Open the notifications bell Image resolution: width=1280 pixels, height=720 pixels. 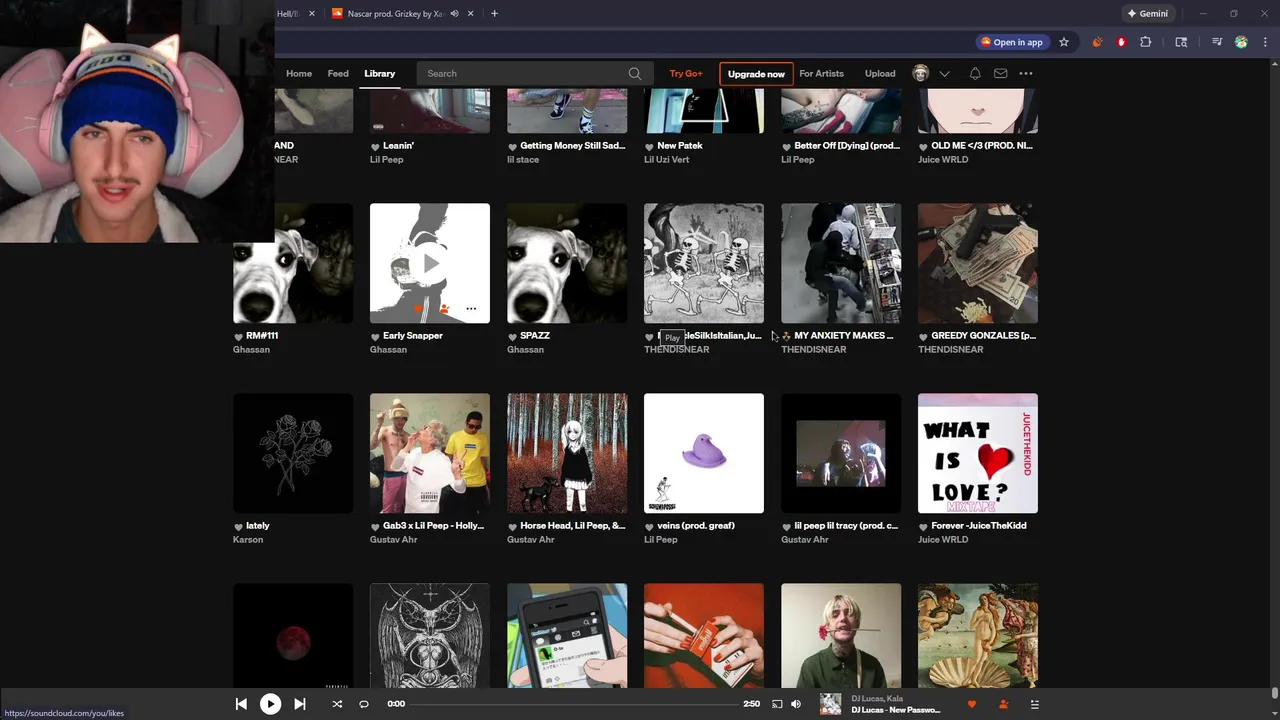coord(975,73)
